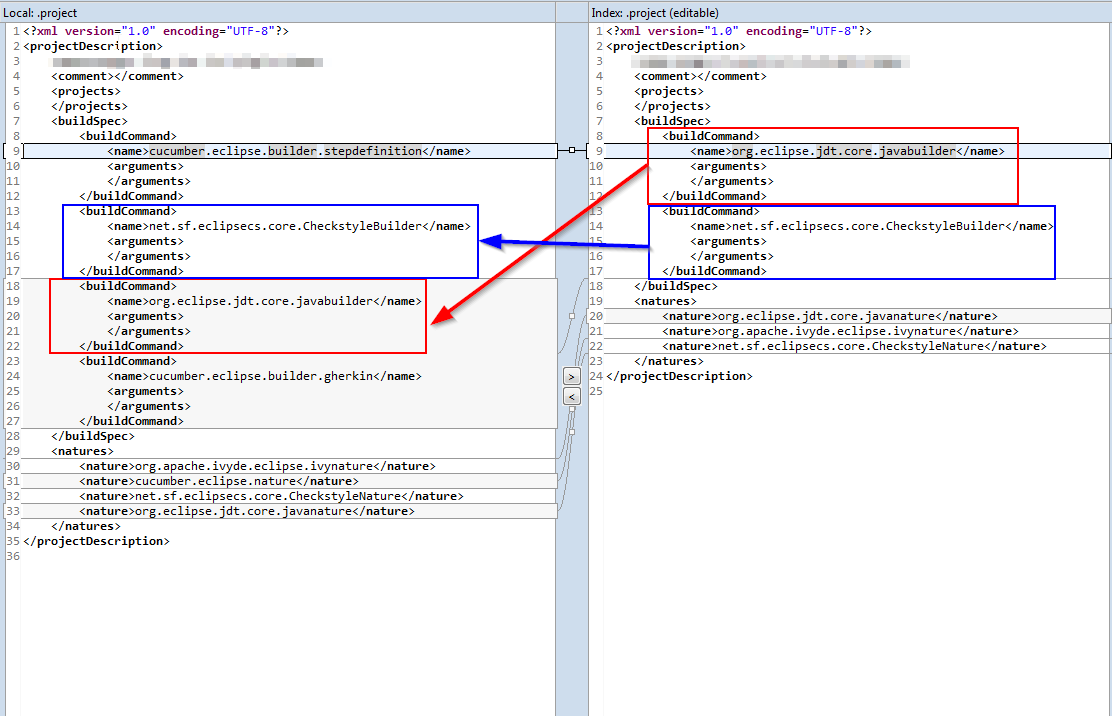Image resolution: width=1112 pixels, height=716 pixels.
Task: Select the 'Local: .project' pane header
Action: (x=40, y=11)
